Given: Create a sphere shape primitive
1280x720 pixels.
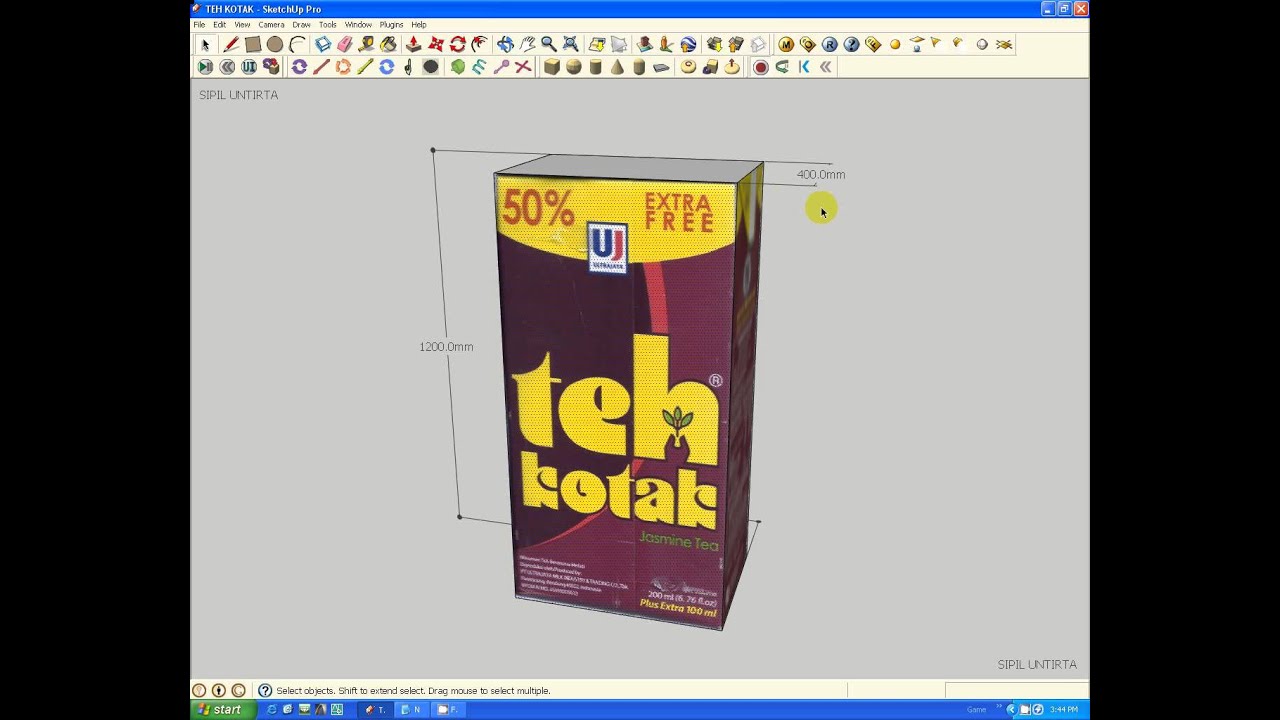Looking at the screenshot, I should click(573, 67).
